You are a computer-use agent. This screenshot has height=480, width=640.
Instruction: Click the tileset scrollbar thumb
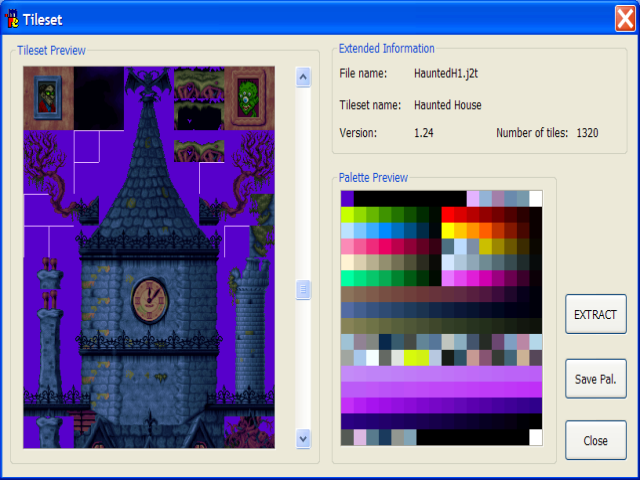(x=303, y=289)
